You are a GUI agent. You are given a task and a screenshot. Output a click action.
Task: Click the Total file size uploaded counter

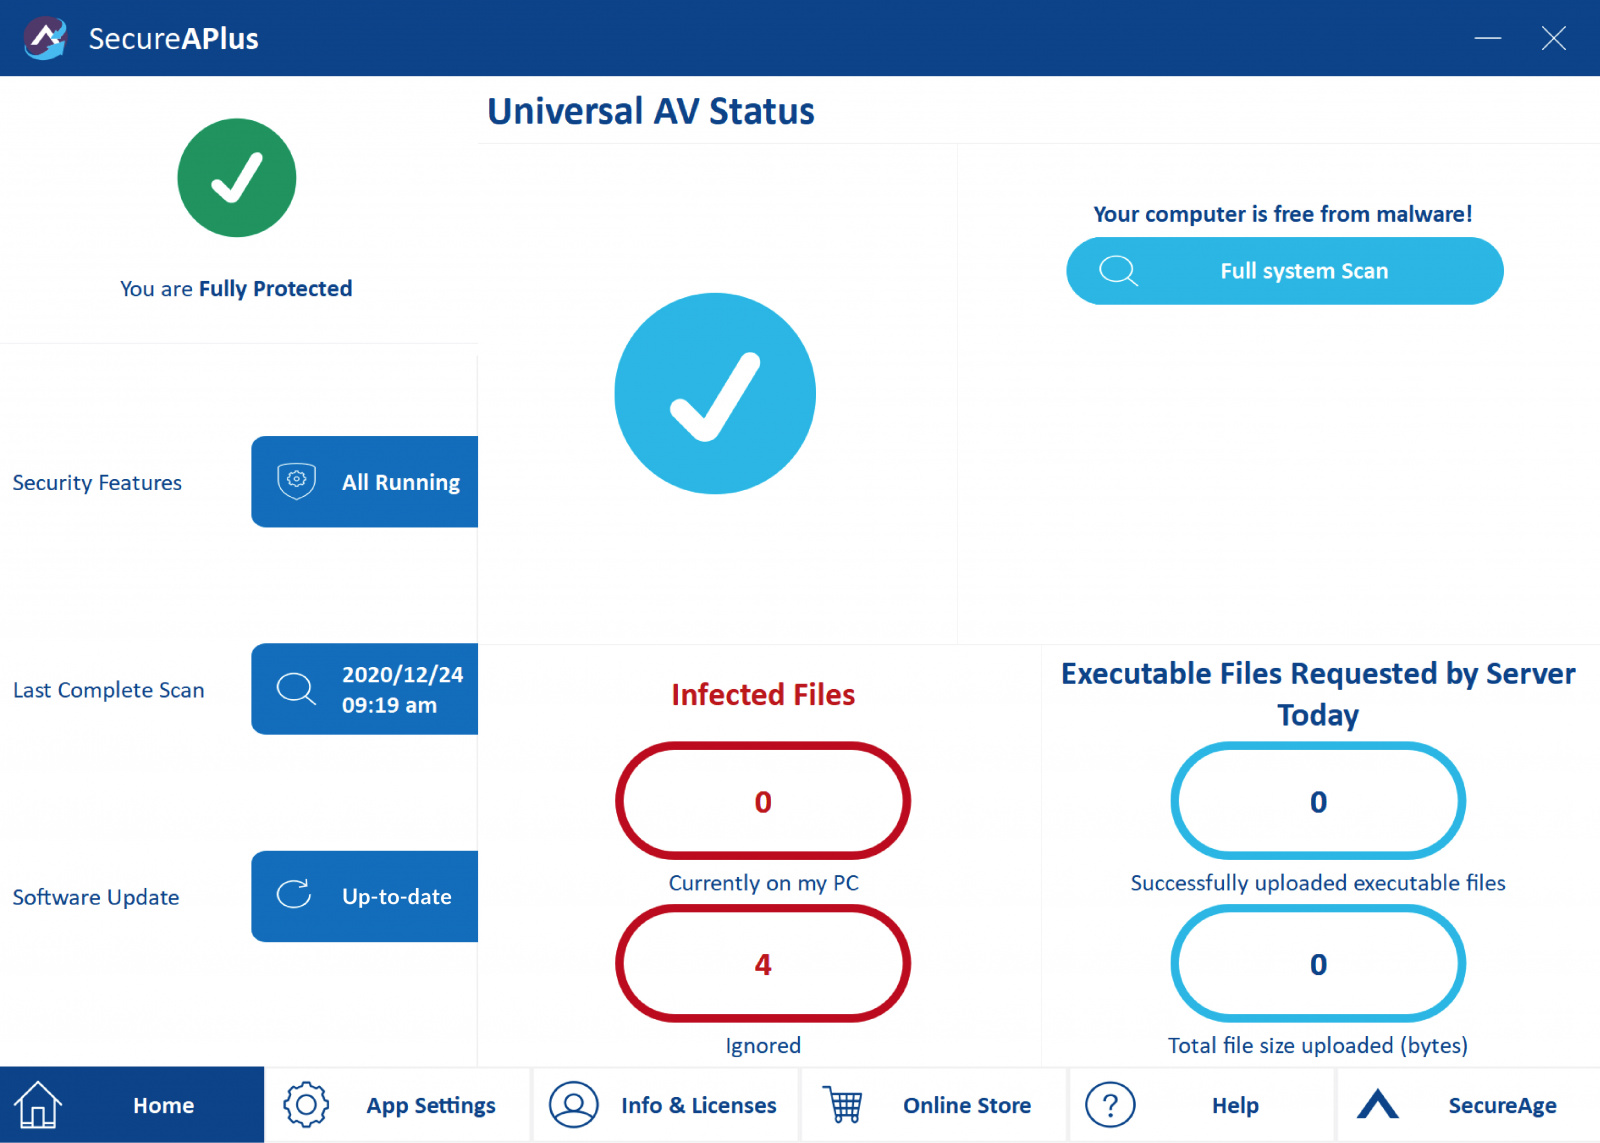[x=1318, y=964]
